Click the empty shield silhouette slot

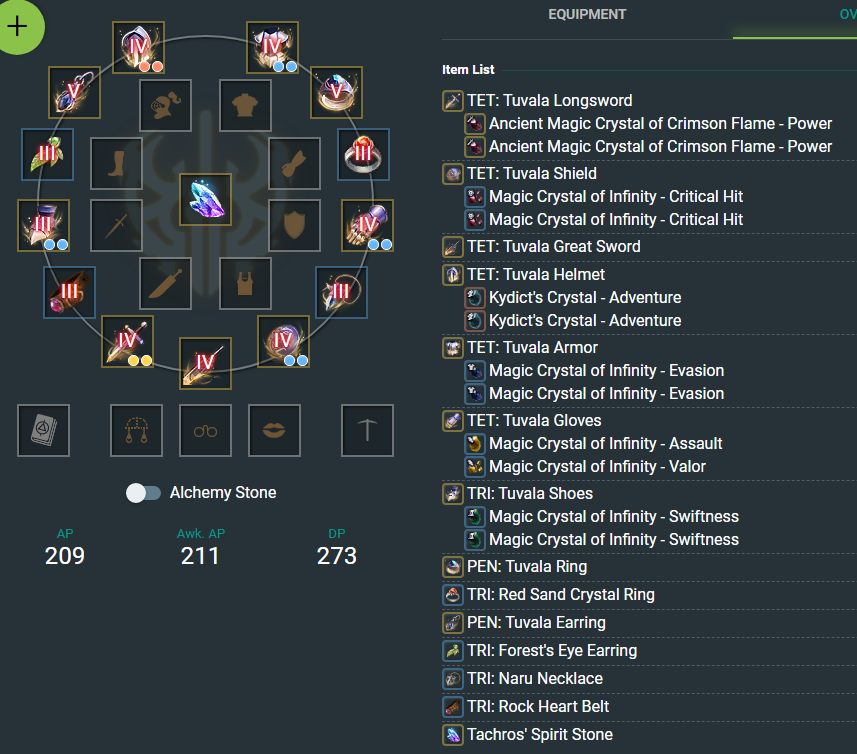click(x=294, y=225)
